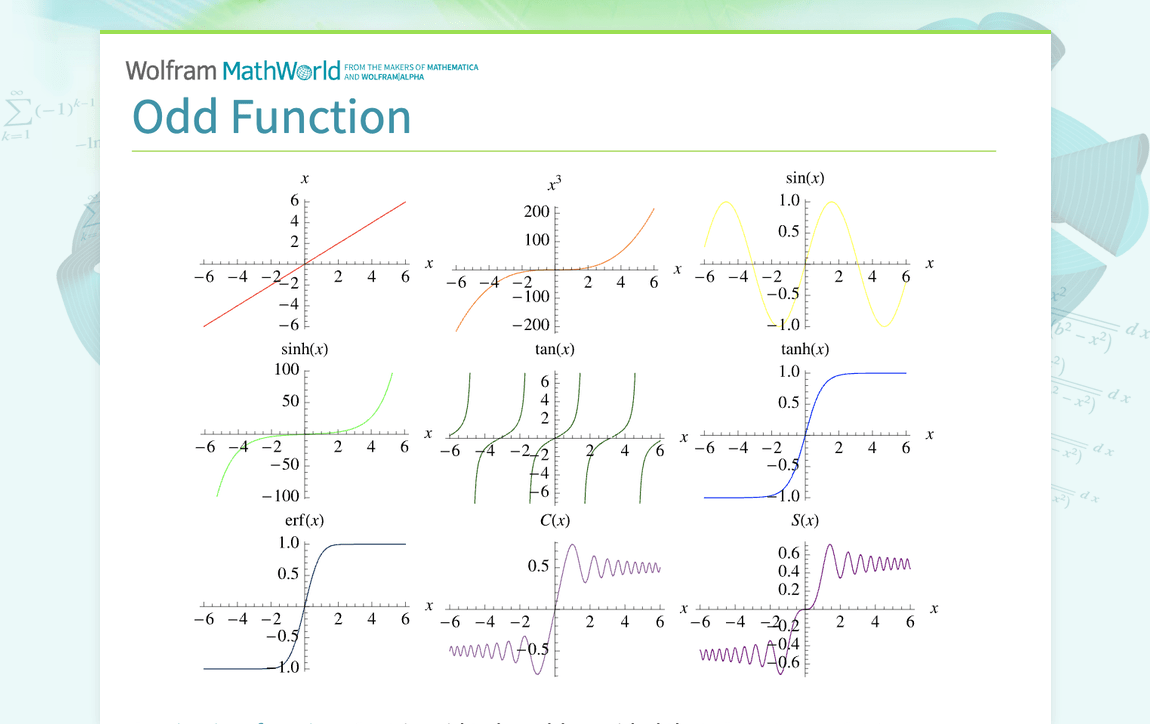Click the red linear x plot

point(304,263)
